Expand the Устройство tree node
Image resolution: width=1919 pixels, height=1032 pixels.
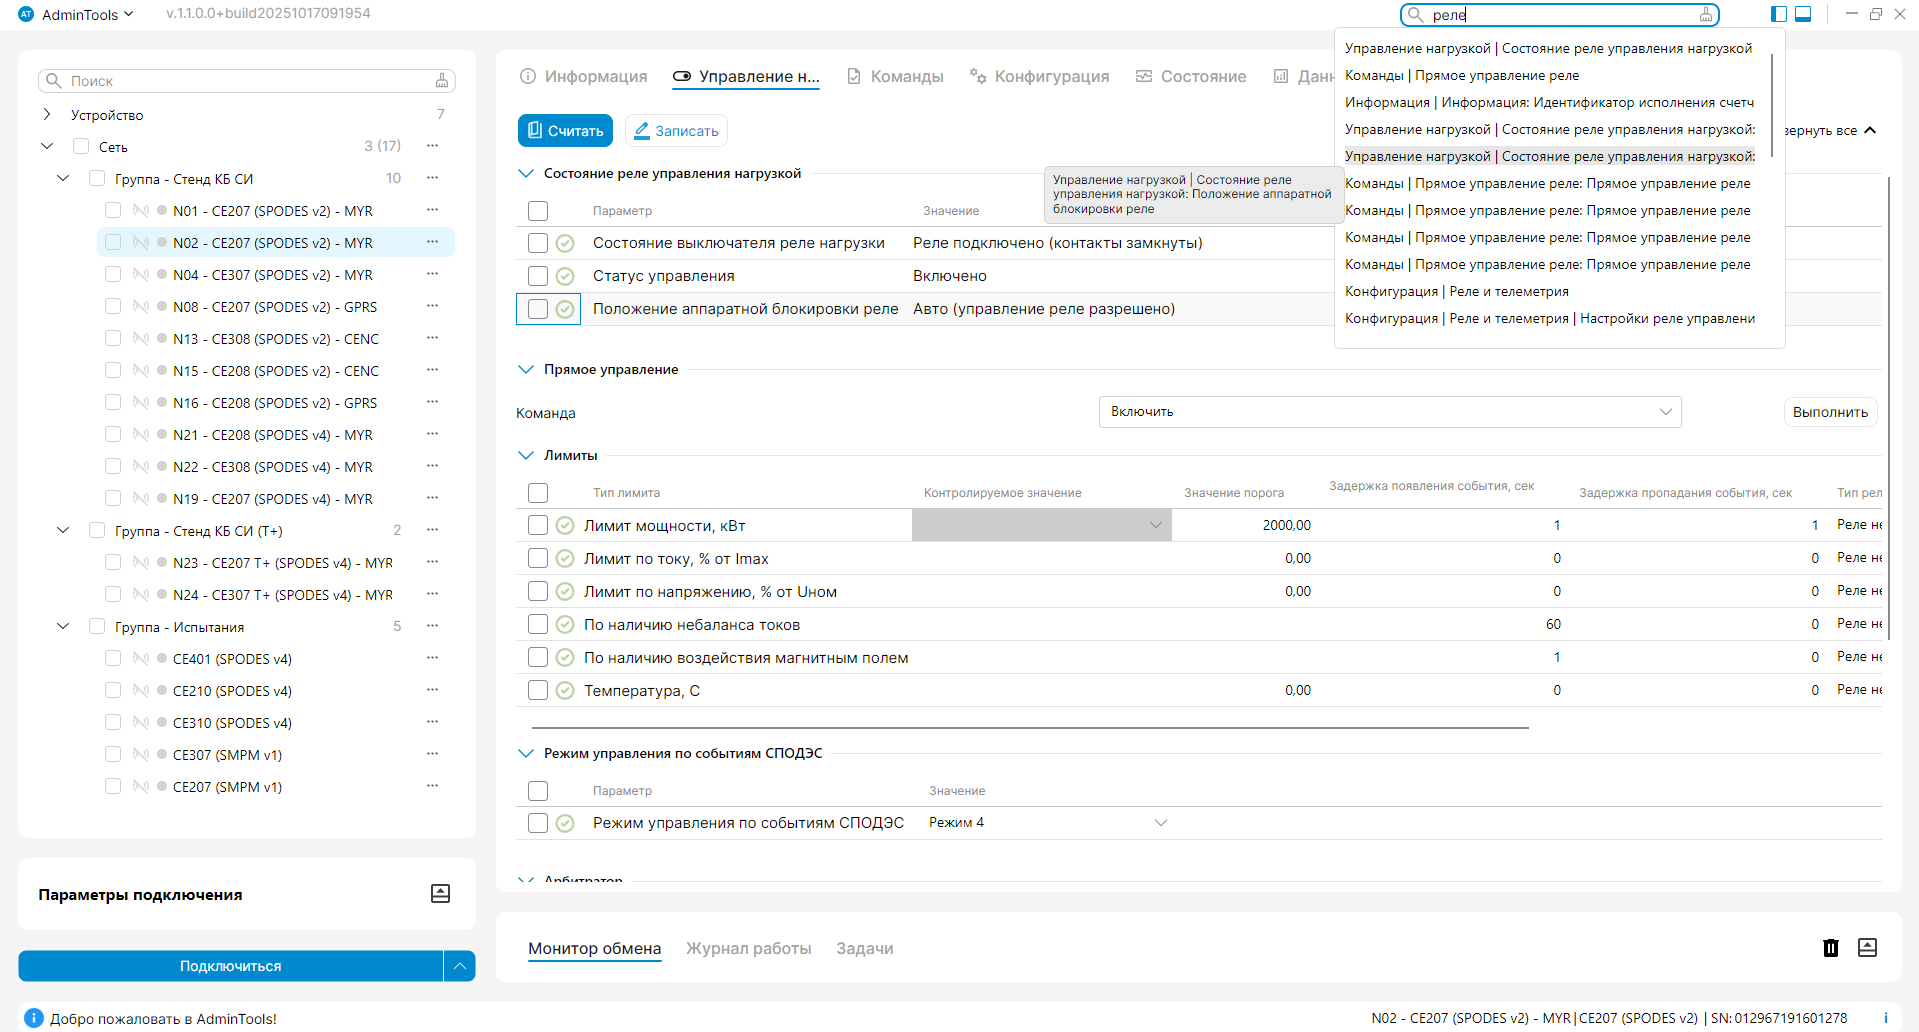point(47,115)
